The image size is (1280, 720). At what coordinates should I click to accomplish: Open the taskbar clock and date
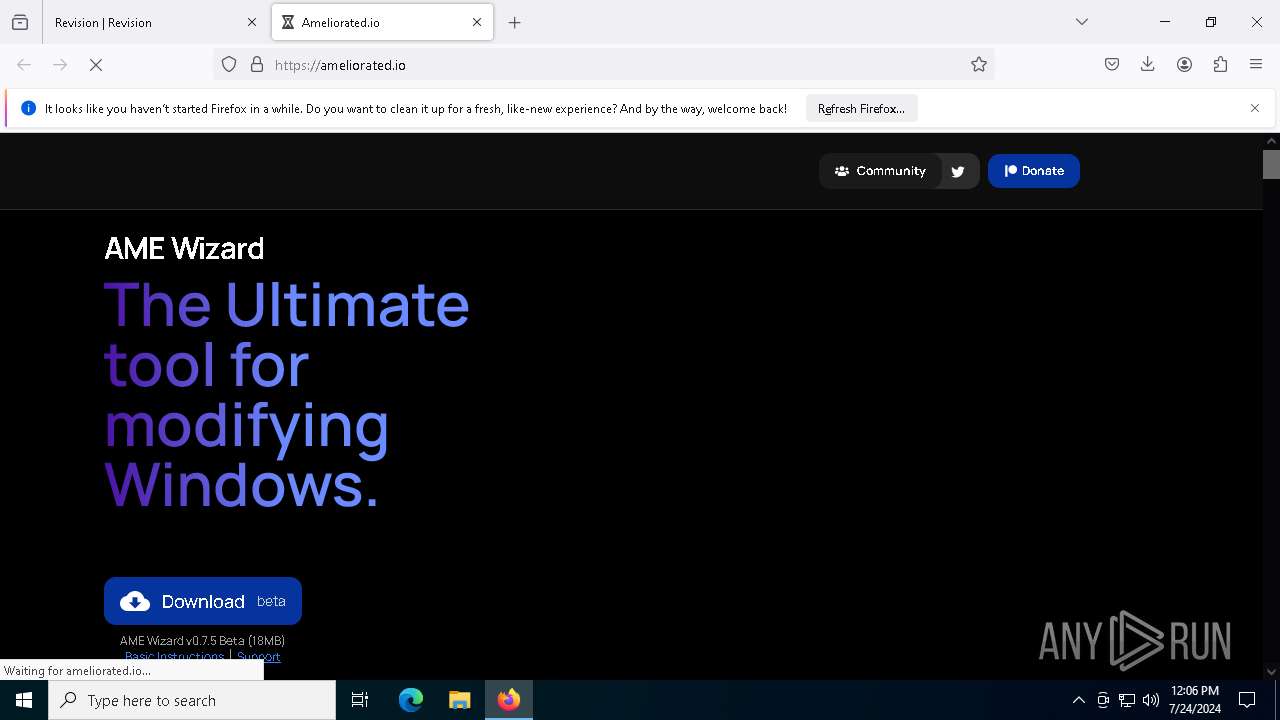click(1194, 700)
